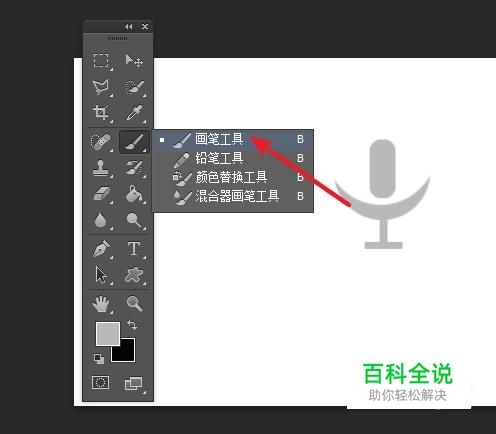
Task: Select the Spot Healing Brush tool
Action: click(x=101, y=141)
